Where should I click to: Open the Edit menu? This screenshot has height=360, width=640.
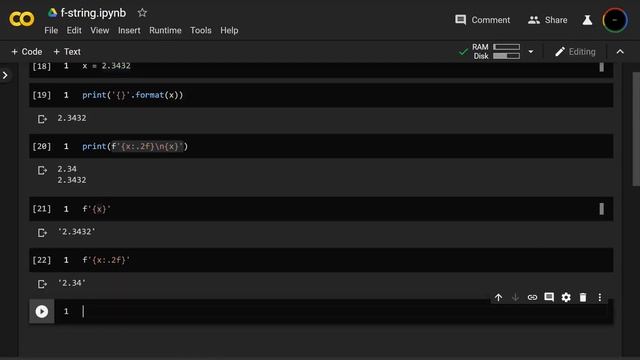(74, 31)
